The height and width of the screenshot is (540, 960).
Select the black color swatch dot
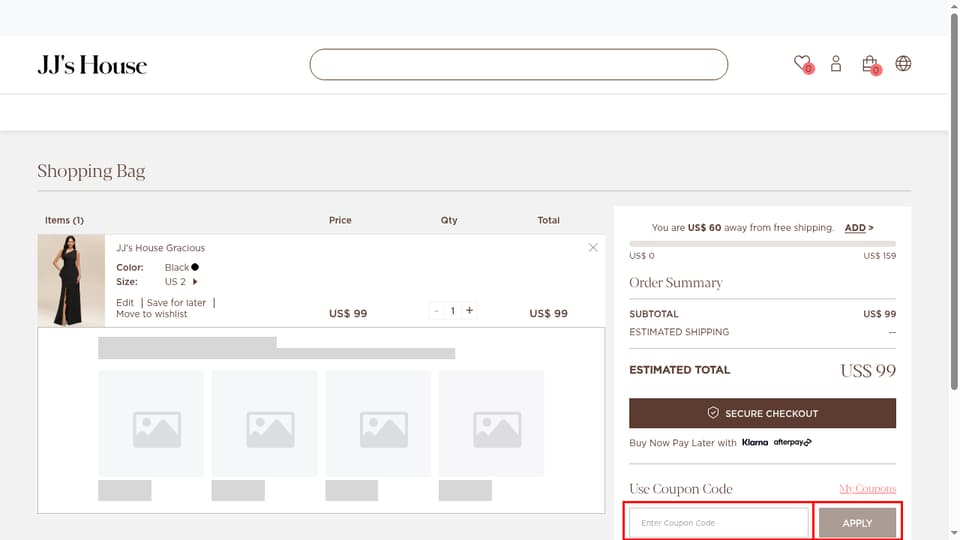pos(195,267)
